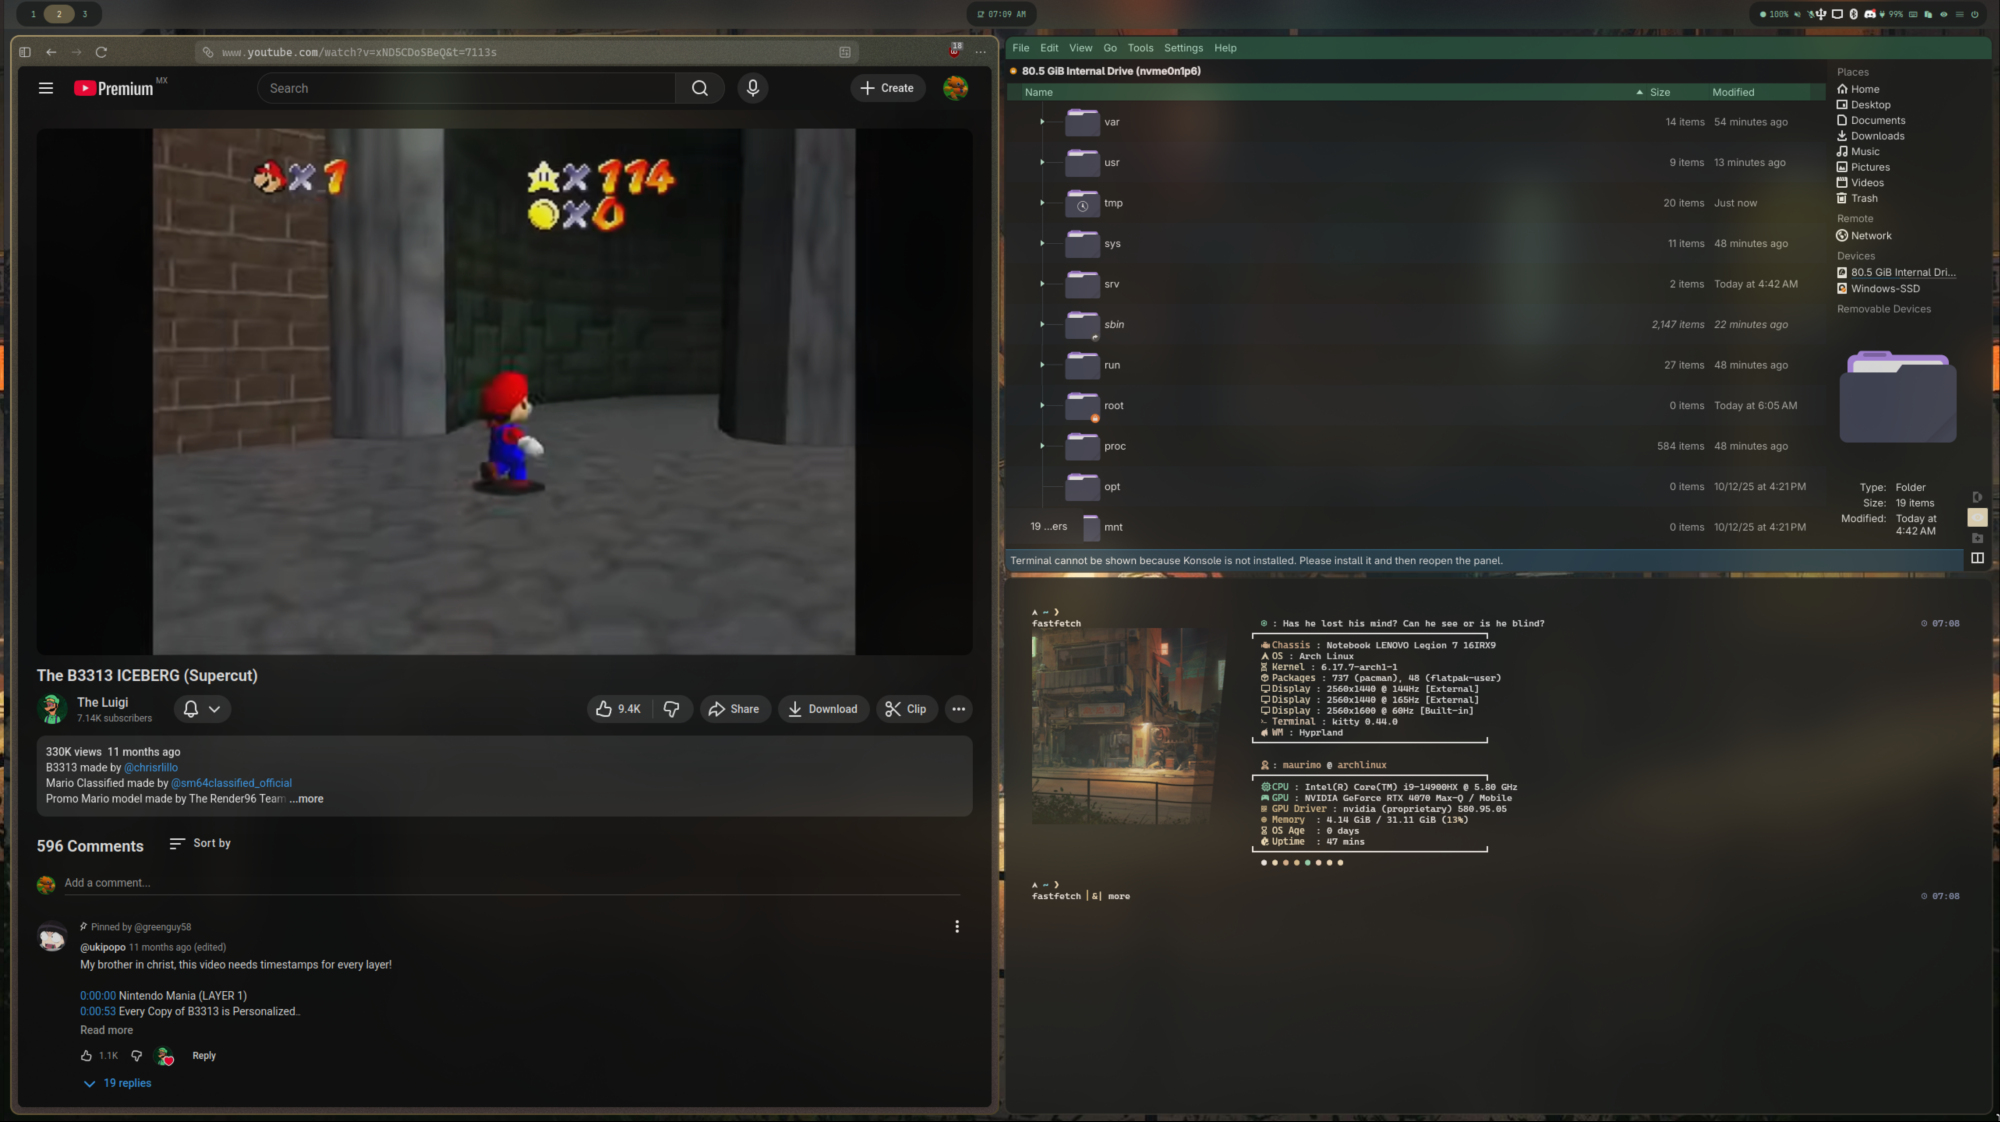Expand the usr folder tree arrow
Screen dimensions: 2000x1122
(1042, 162)
